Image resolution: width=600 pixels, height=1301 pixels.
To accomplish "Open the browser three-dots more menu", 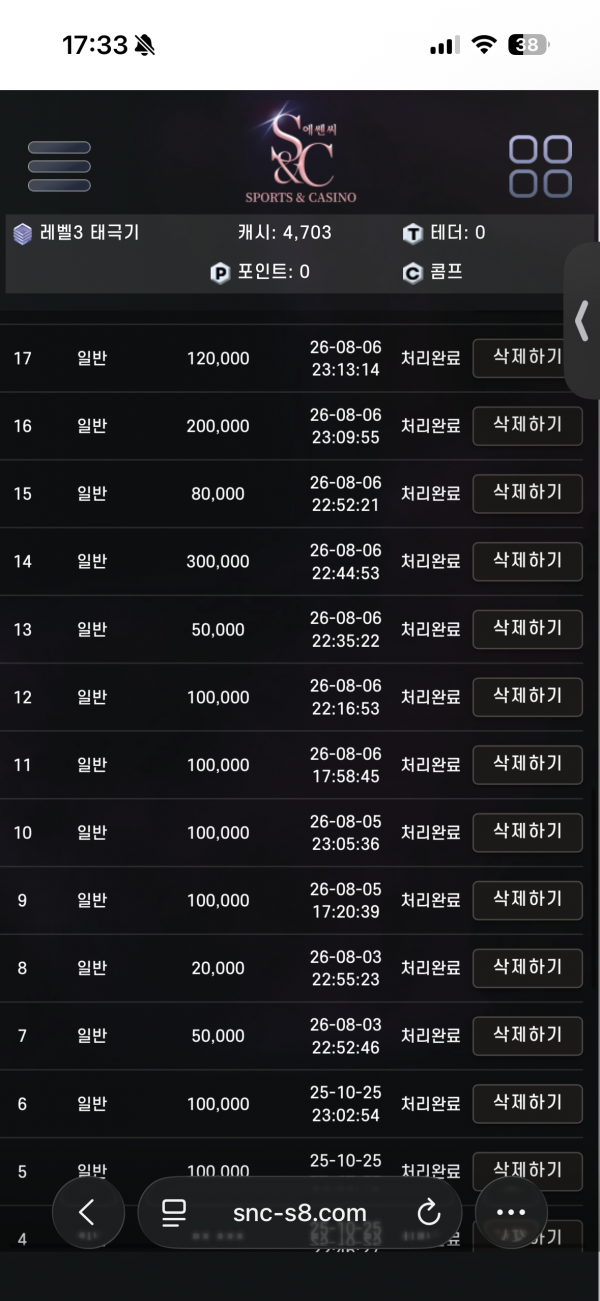I will (x=511, y=1213).
